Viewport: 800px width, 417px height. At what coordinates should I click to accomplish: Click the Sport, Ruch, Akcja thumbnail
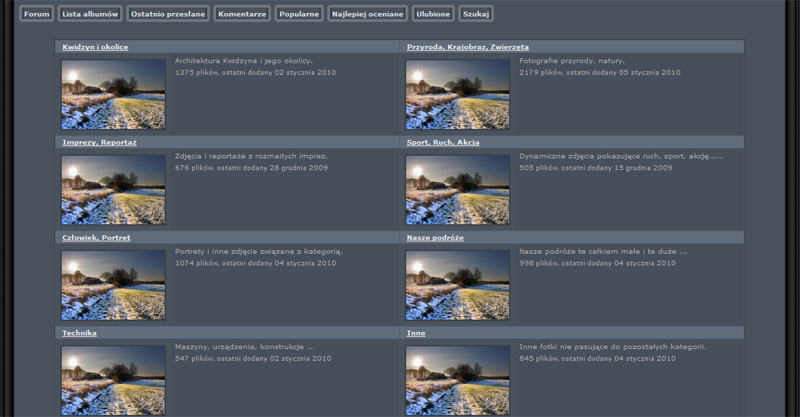point(457,189)
